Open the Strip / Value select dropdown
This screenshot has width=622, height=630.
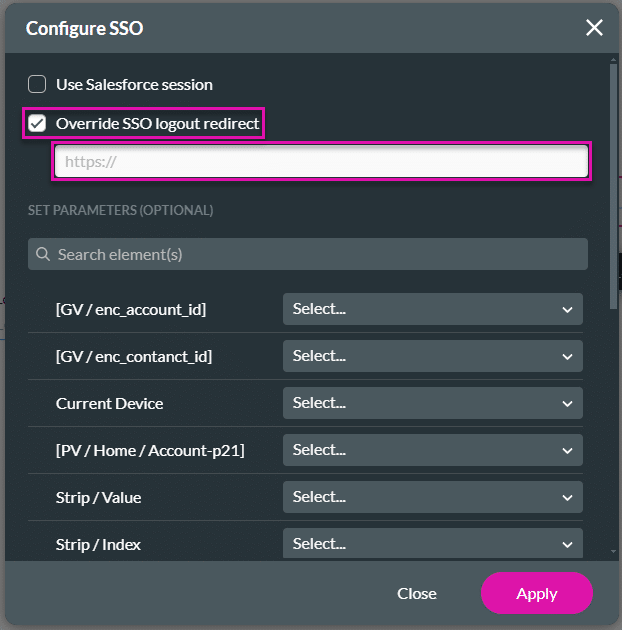coord(433,497)
